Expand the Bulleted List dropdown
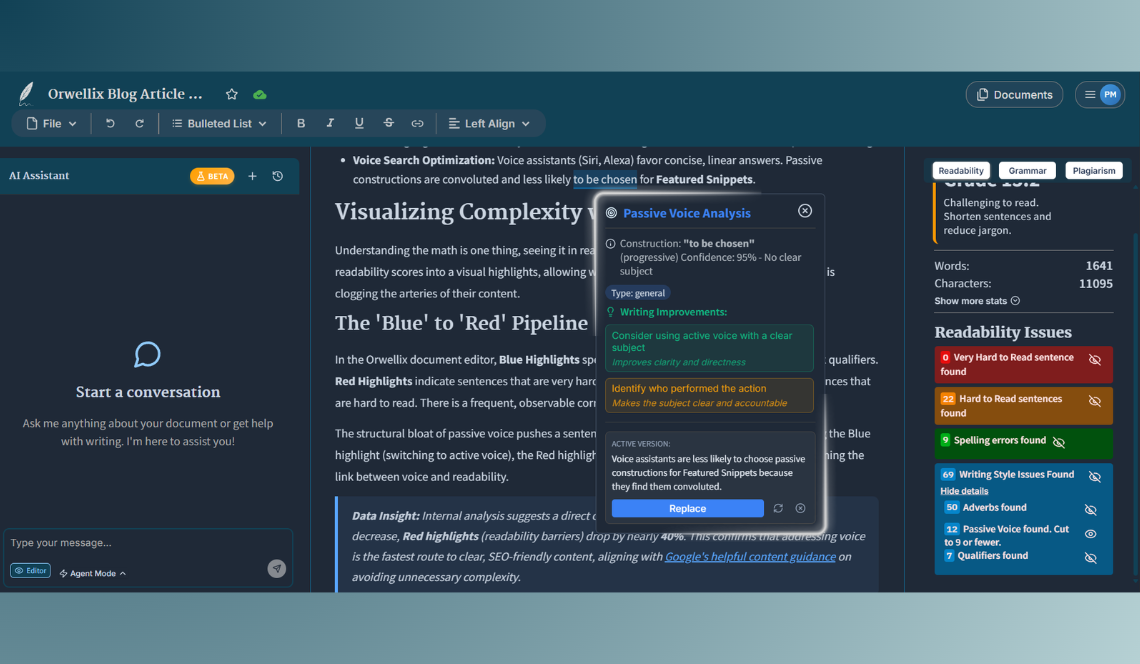The width and height of the screenshot is (1140, 664). (219, 124)
